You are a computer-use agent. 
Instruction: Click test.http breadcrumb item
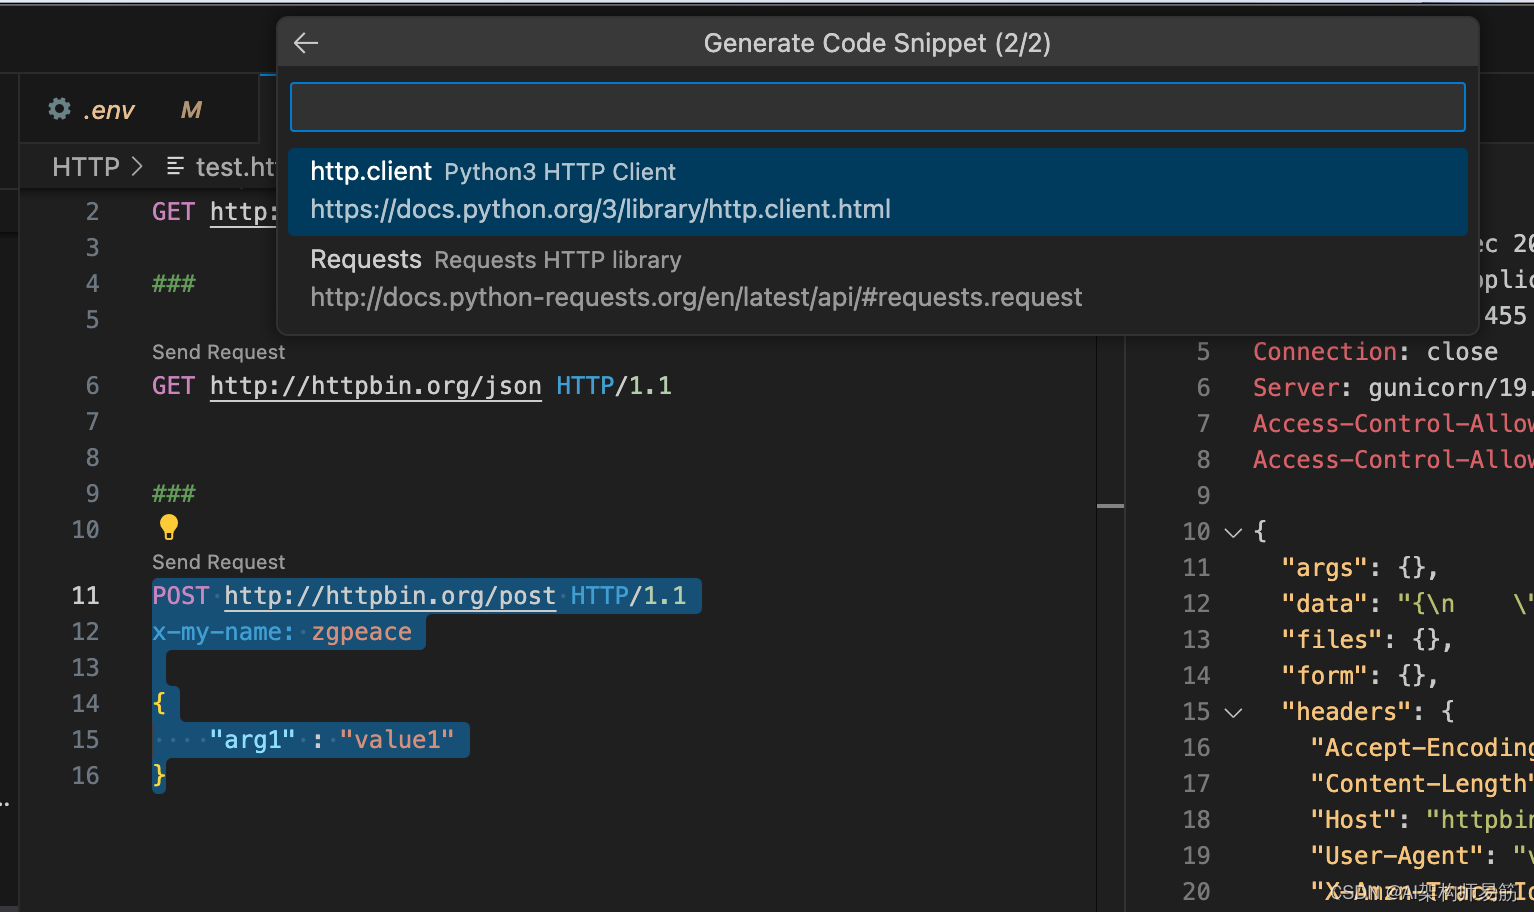click(x=235, y=167)
